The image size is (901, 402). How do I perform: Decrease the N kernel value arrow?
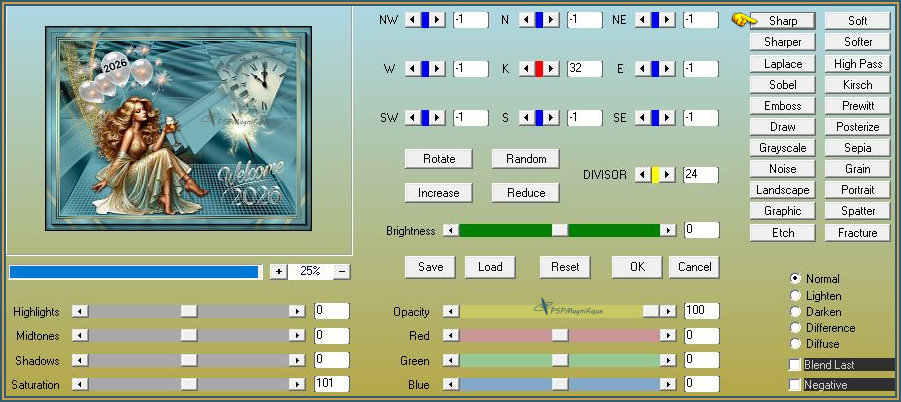[525, 20]
